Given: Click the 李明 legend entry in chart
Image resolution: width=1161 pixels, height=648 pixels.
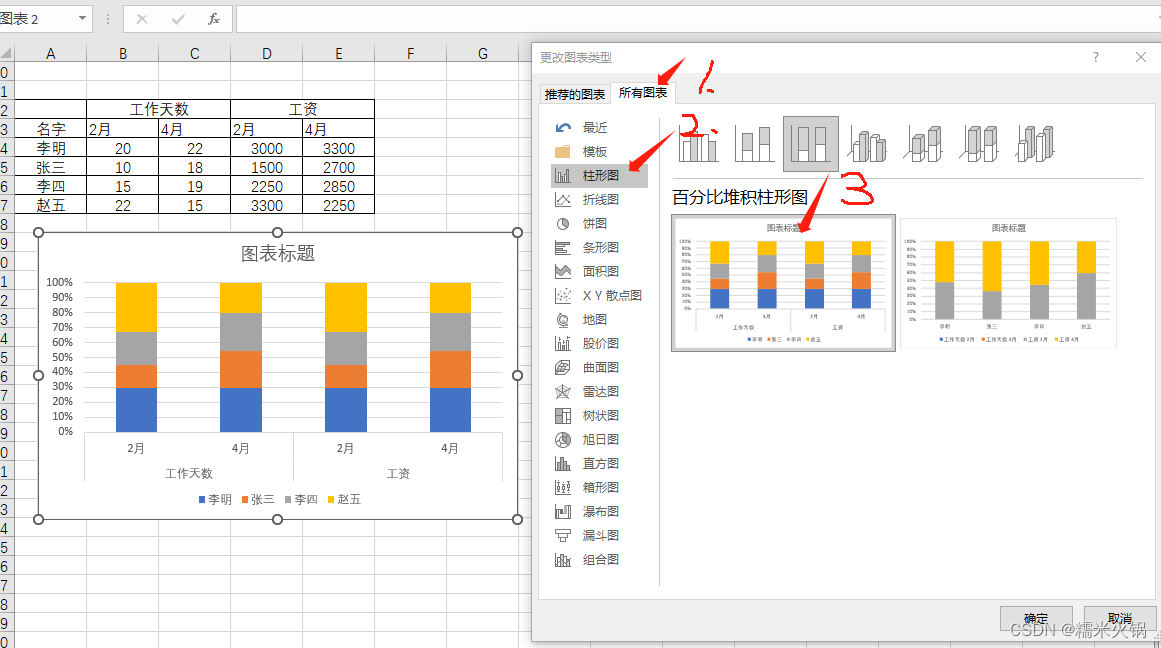Looking at the screenshot, I should coord(215,499).
